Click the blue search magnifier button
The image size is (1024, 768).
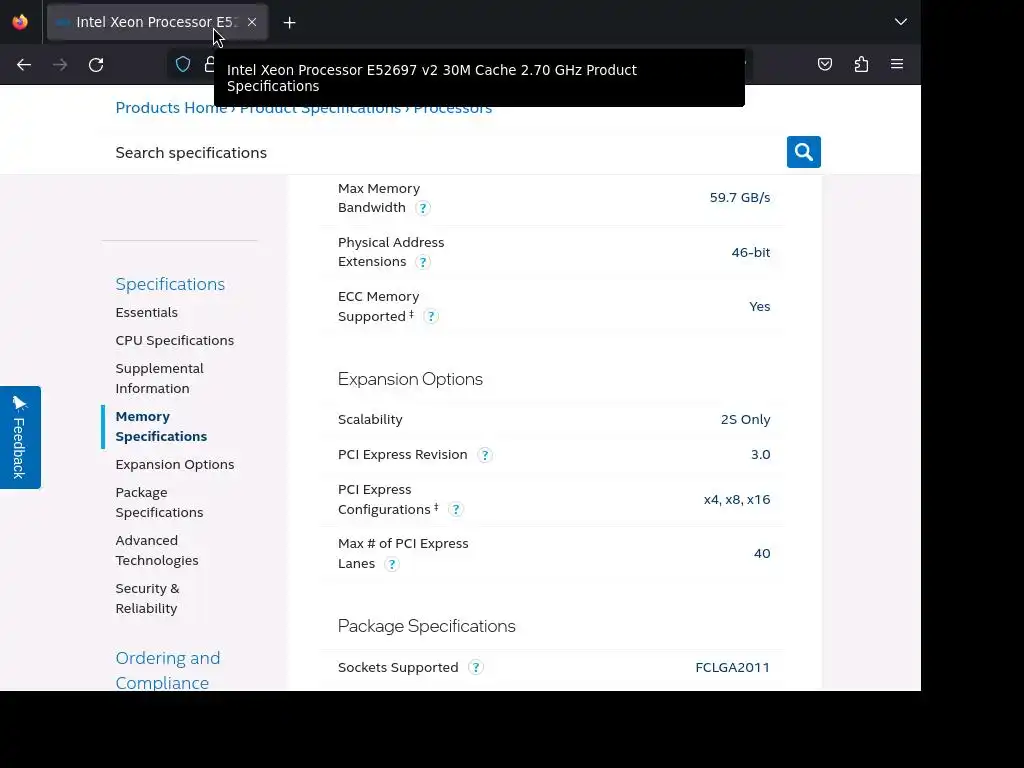click(803, 152)
